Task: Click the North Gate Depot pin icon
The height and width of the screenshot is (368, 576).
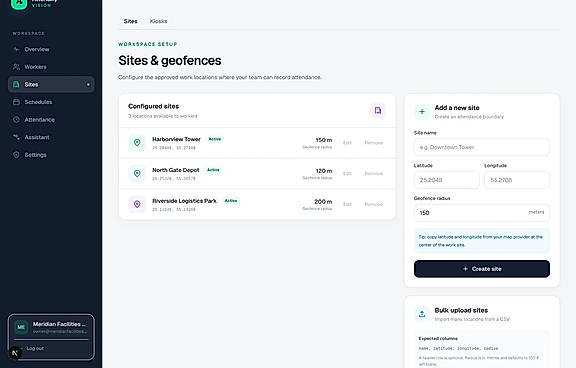Action: [137, 173]
